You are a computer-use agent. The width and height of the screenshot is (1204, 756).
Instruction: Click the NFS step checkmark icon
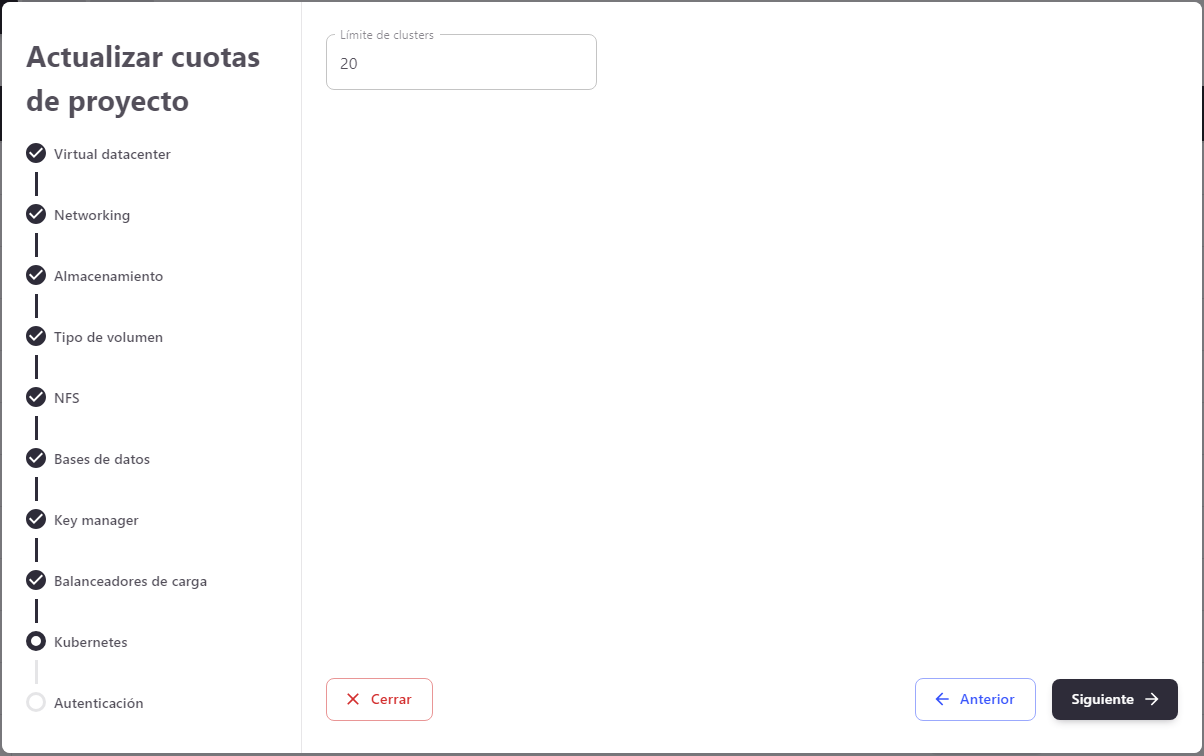(36, 397)
